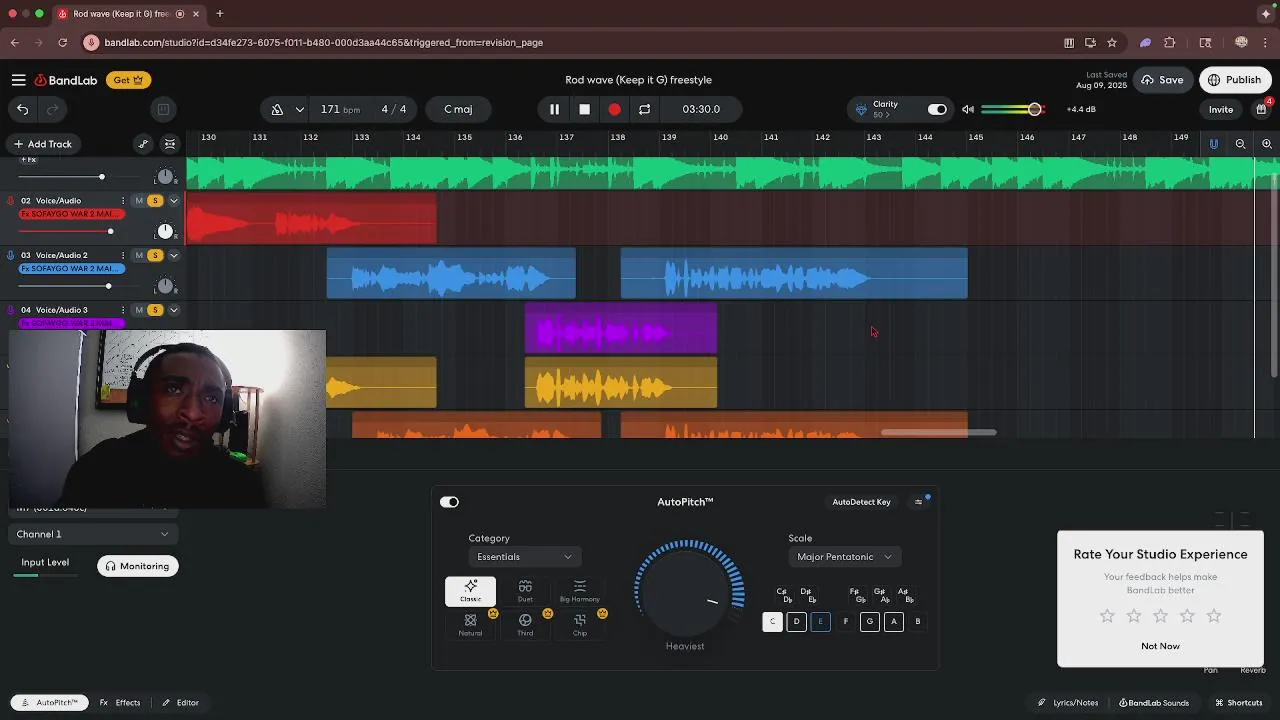Zoom in the timeline with plus magnifier
1280x720 pixels.
coord(1266,144)
